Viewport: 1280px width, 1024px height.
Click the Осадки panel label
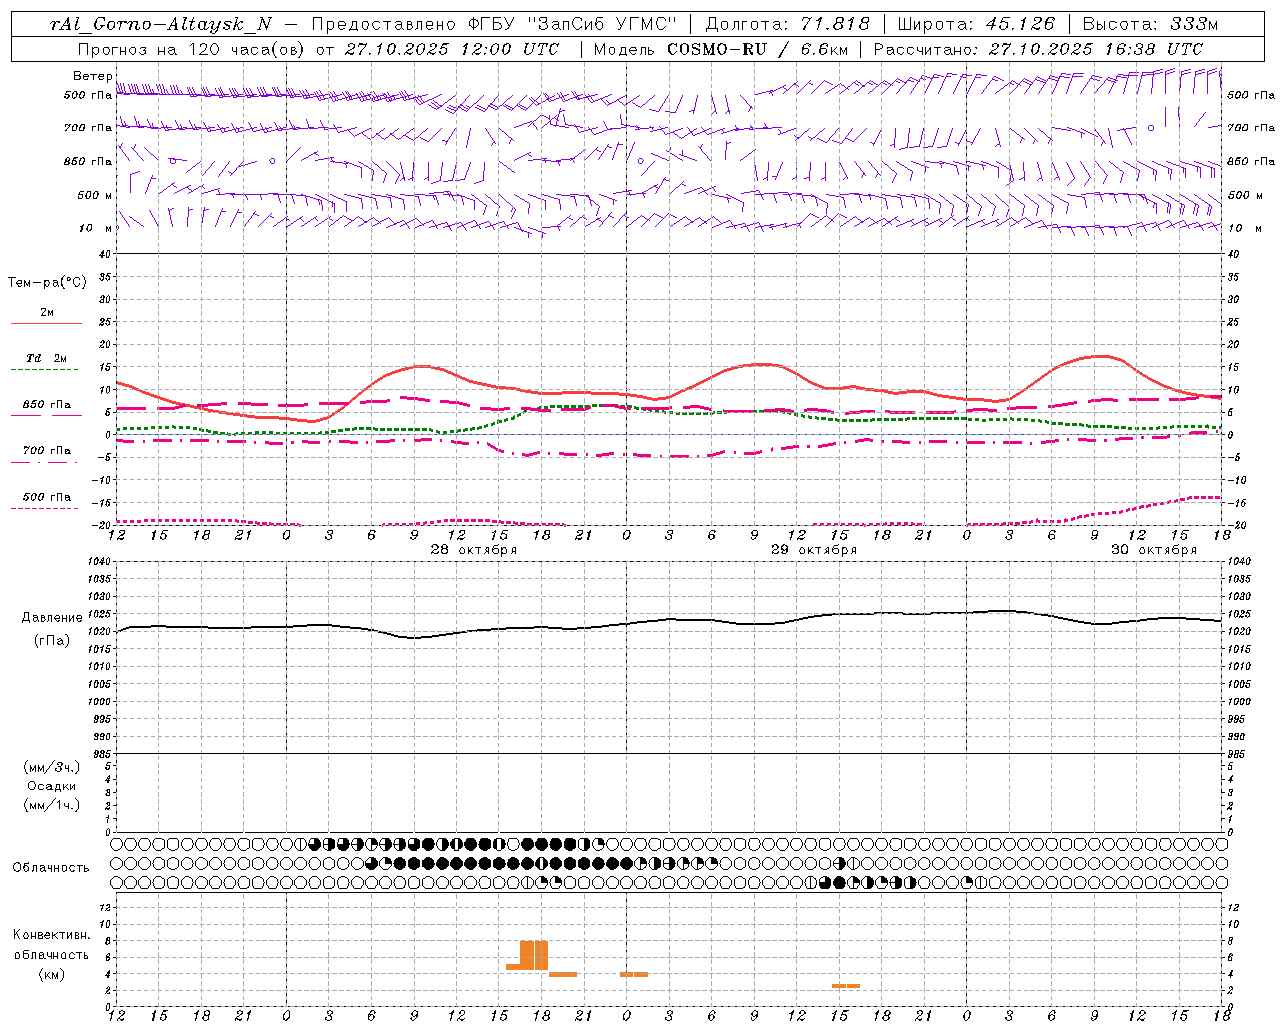[52, 786]
